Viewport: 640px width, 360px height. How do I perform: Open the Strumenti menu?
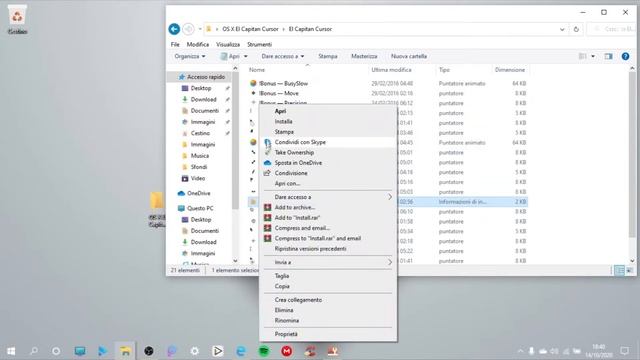tap(259, 44)
